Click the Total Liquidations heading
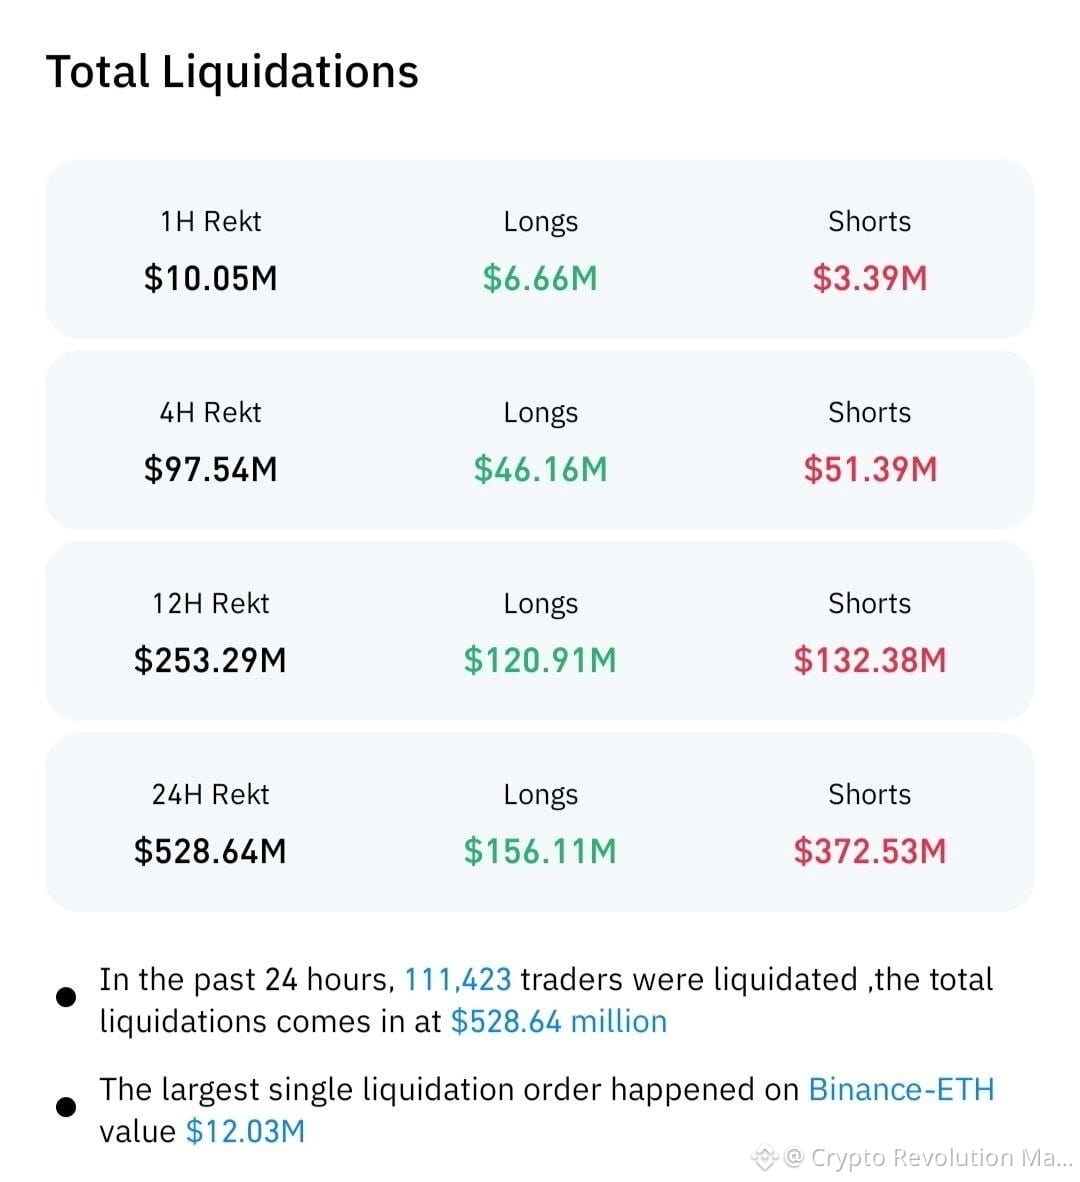 pyautogui.click(x=232, y=72)
